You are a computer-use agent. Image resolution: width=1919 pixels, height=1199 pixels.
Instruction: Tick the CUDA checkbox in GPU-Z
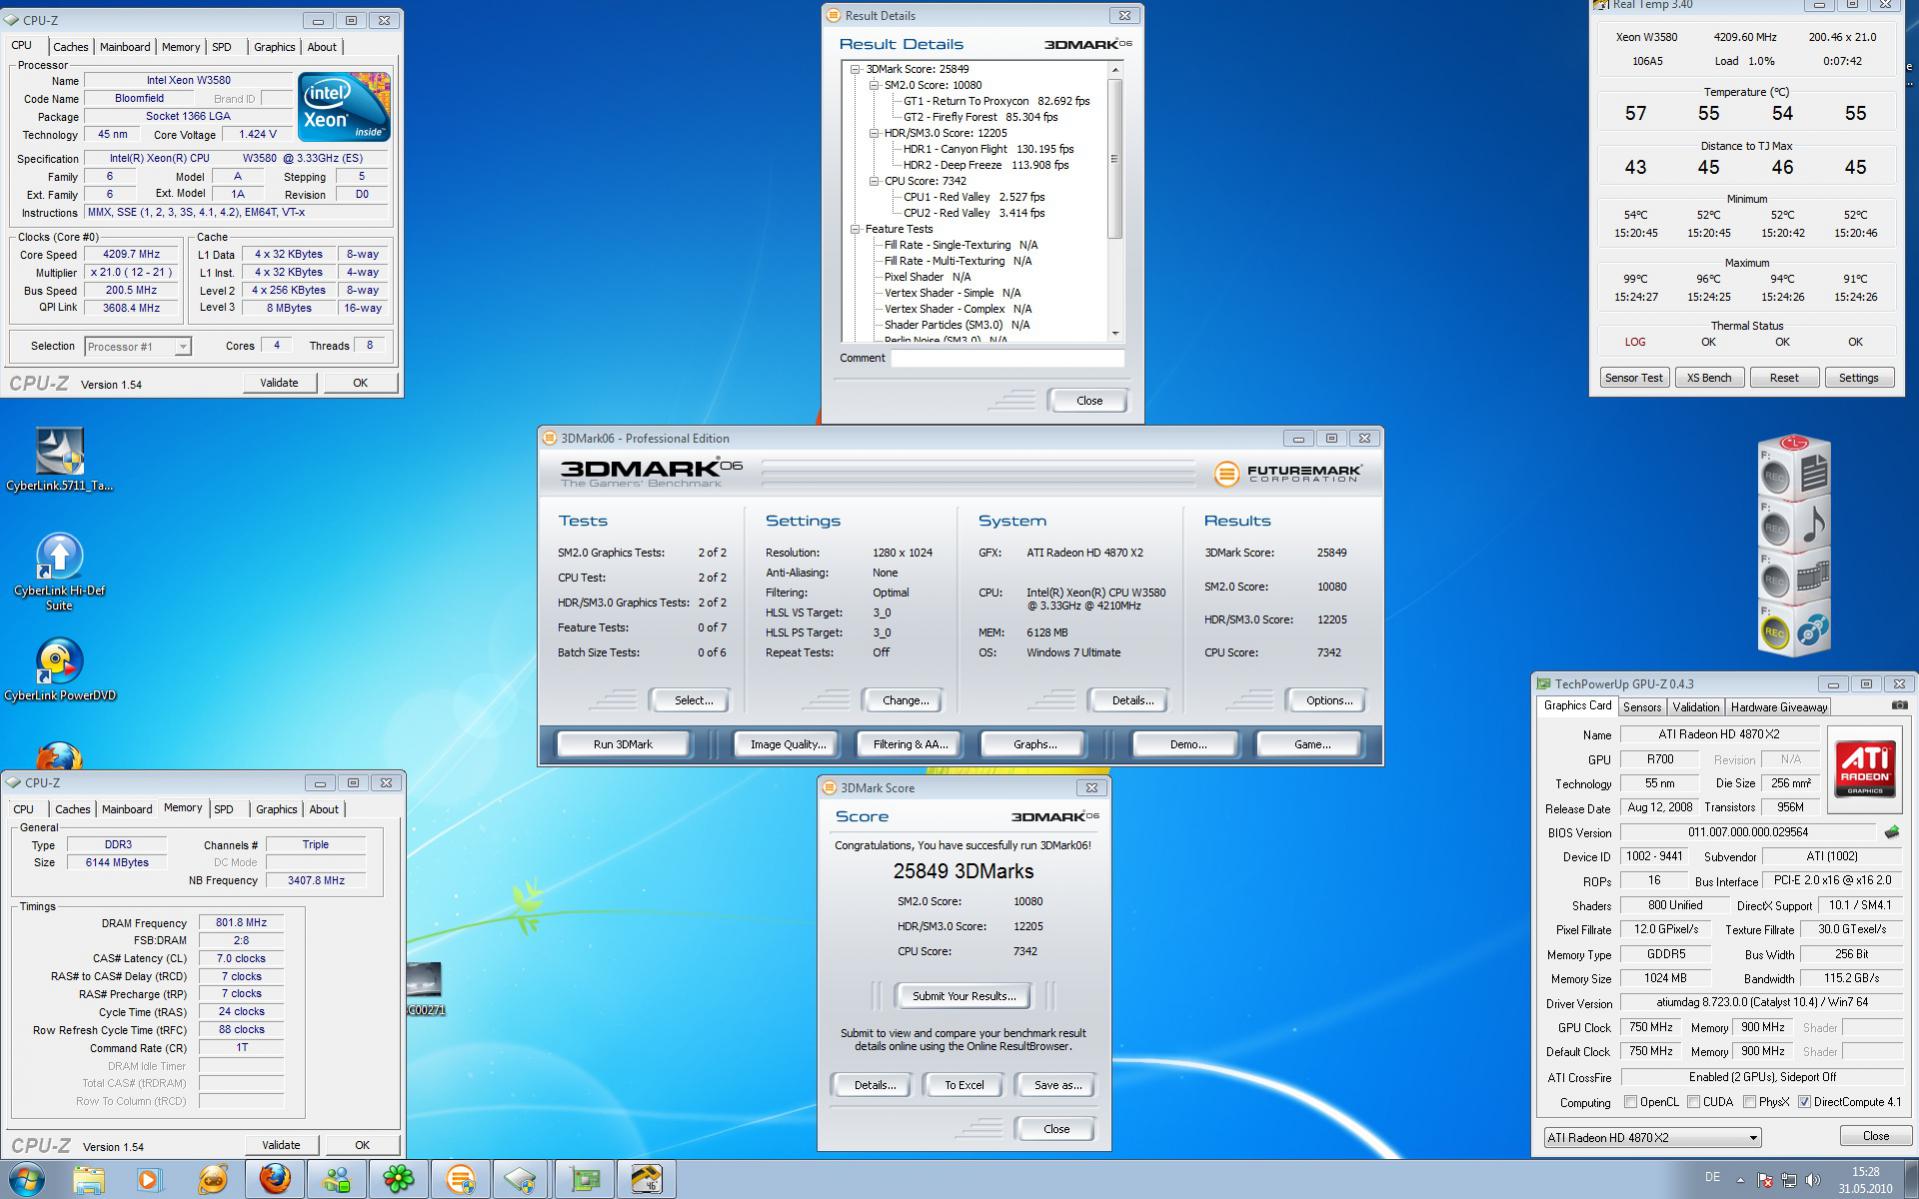1694,1102
